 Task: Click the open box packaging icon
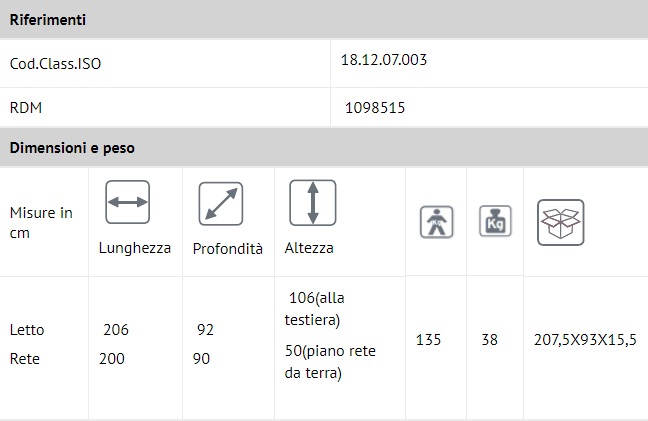(560, 222)
